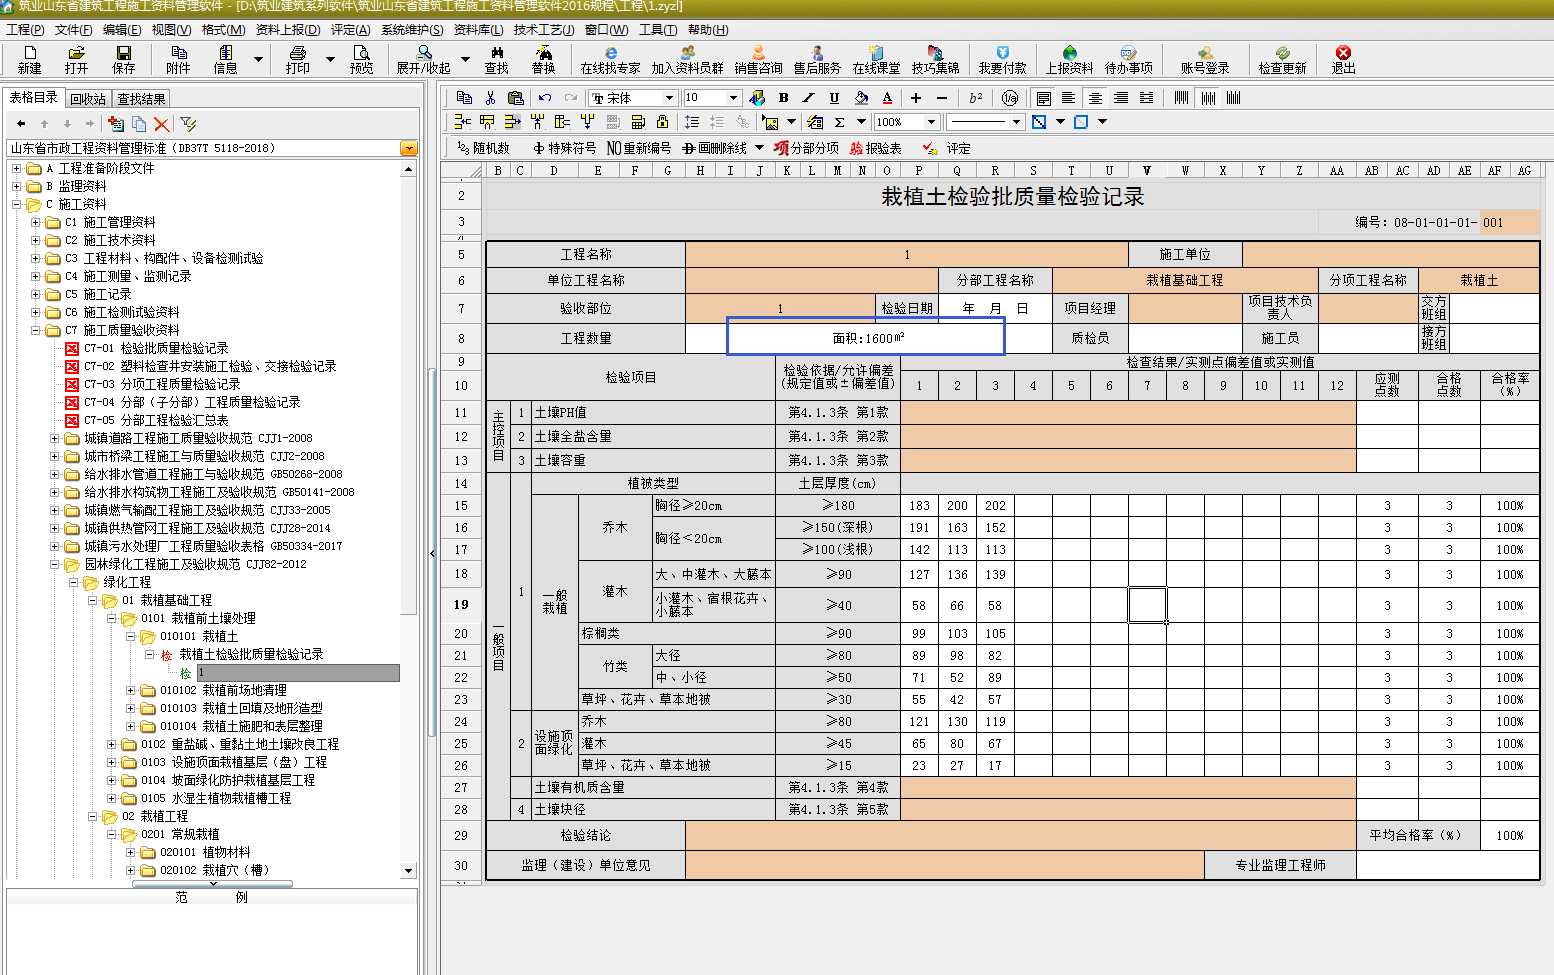Open 在线找专家 online expert
This screenshot has width=1554, height=975.
[610, 59]
